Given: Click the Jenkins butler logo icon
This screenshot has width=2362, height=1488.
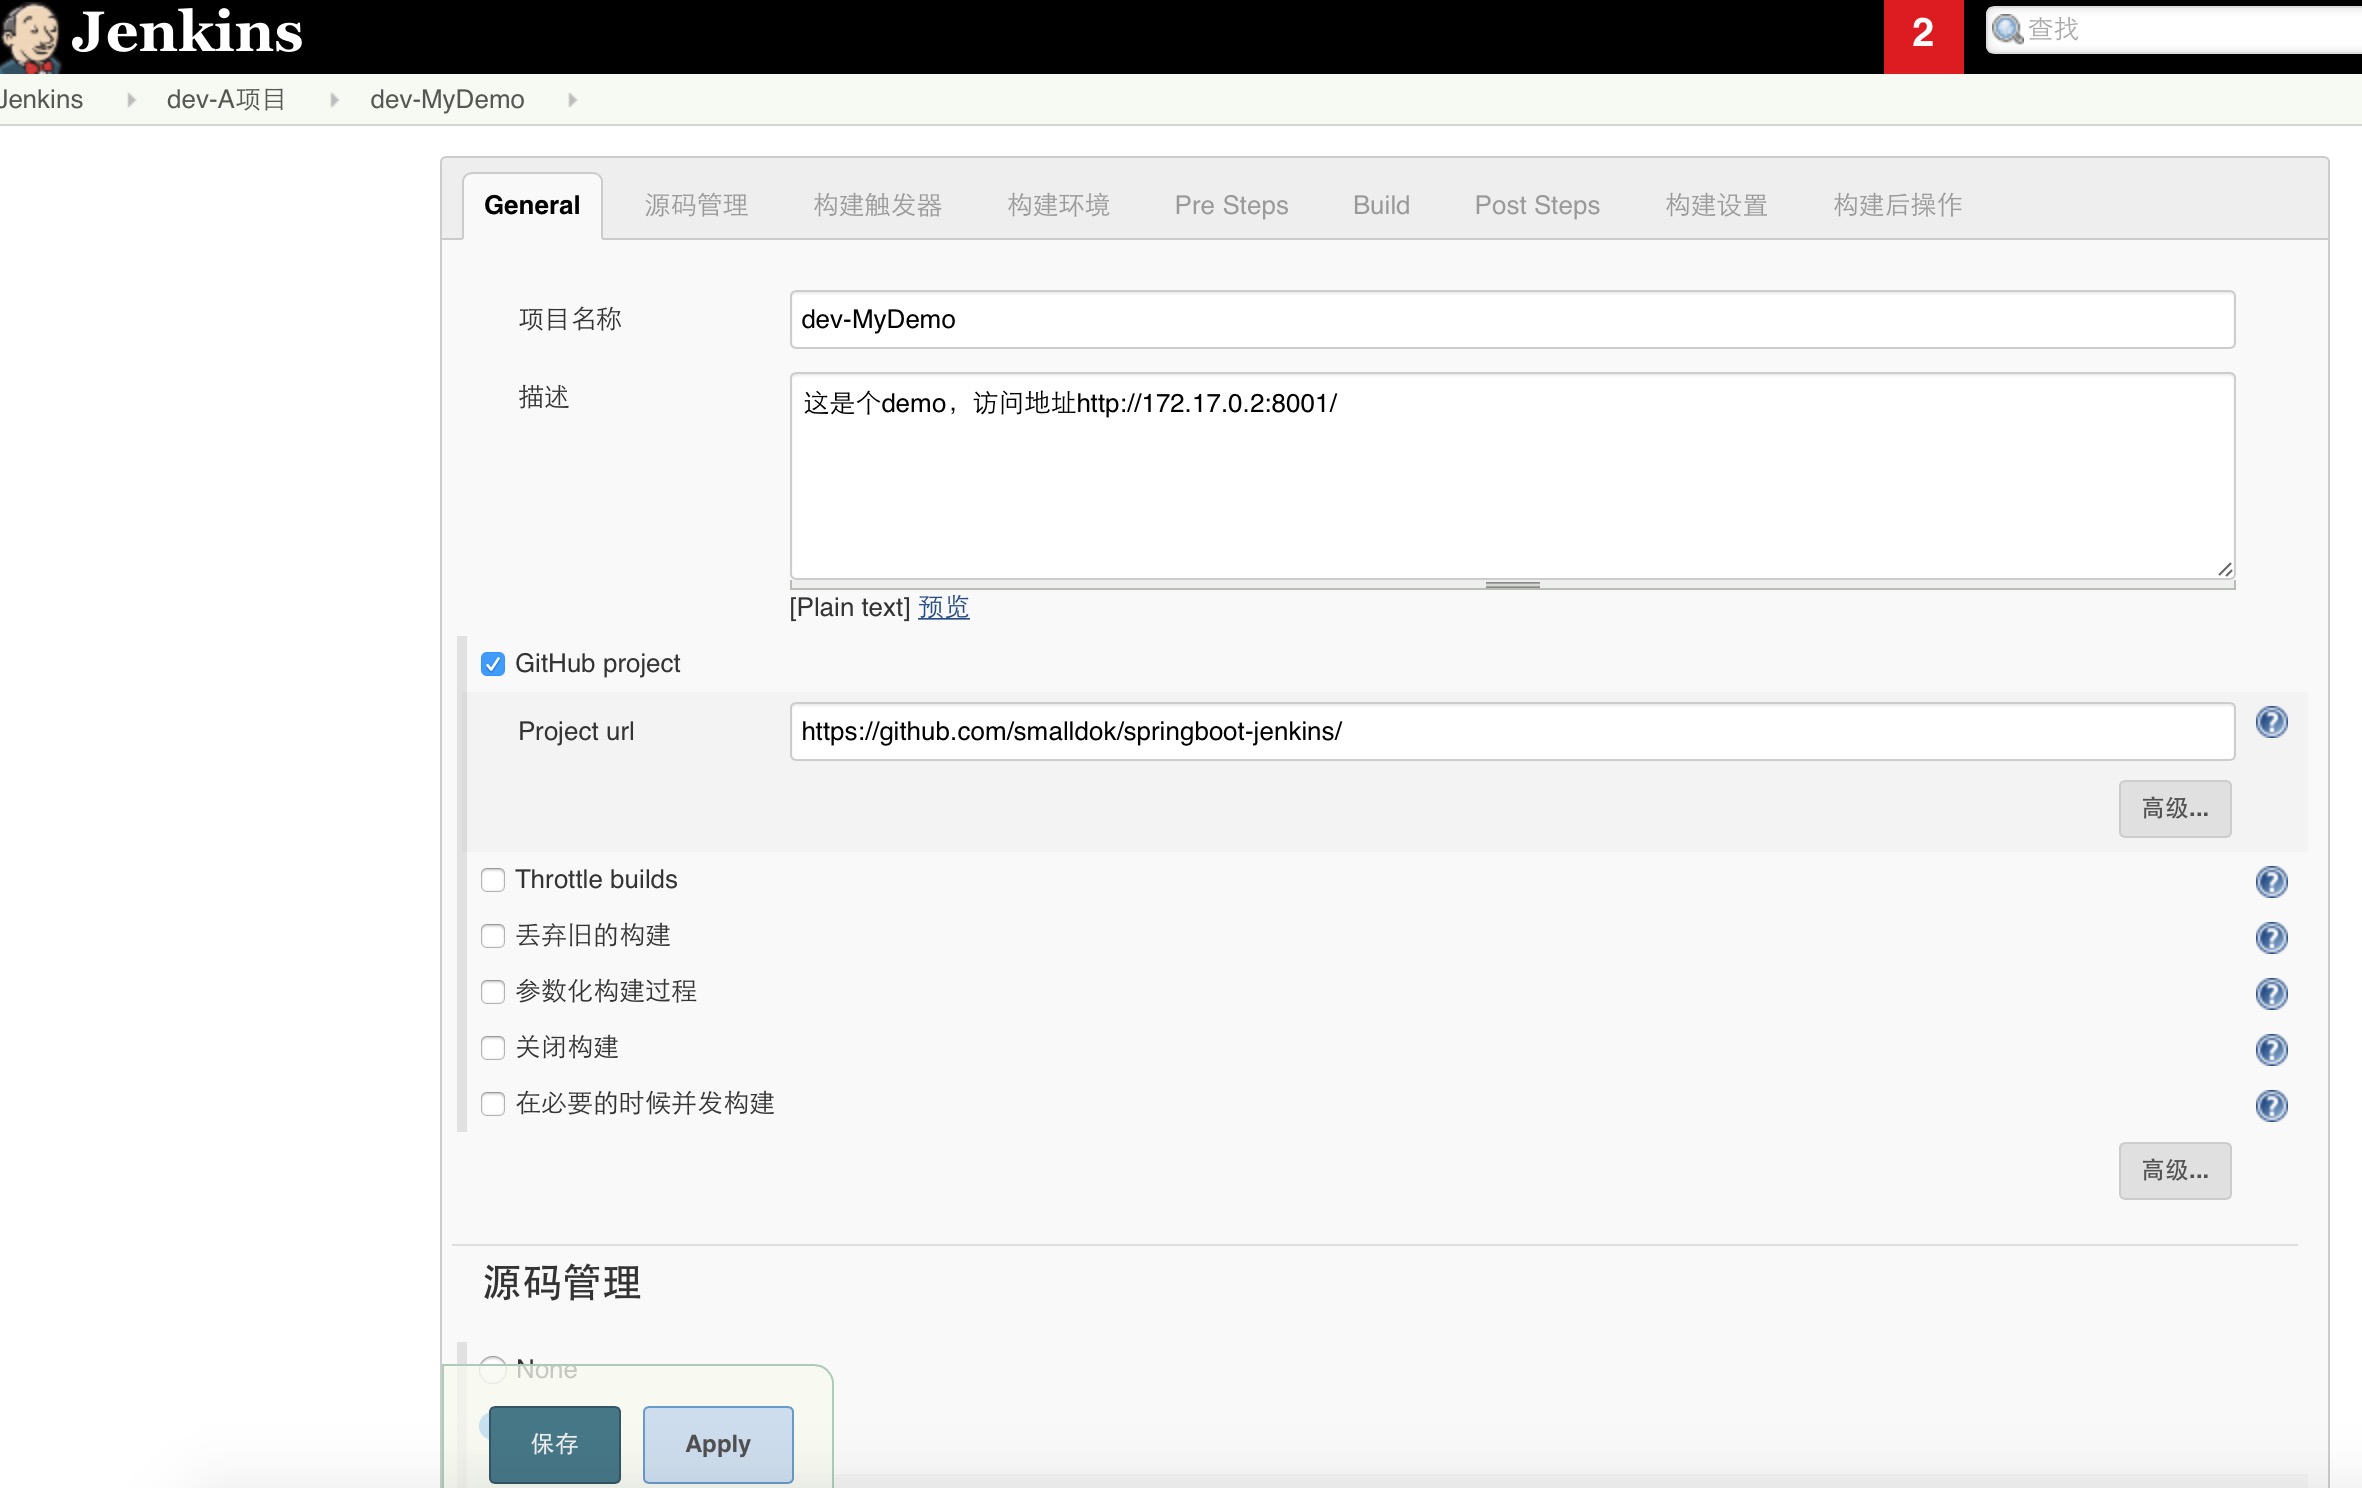Looking at the screenshot, I should [30, 36].
